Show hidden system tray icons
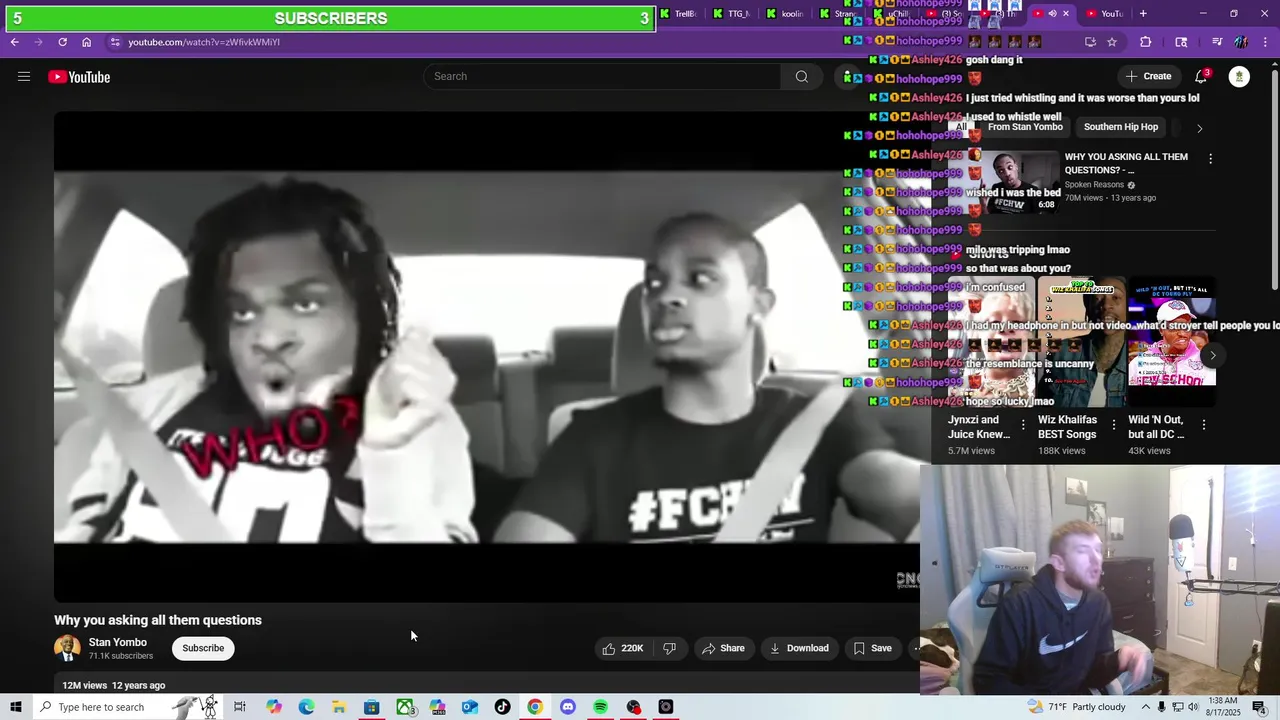 click(x=1145, y=707)
